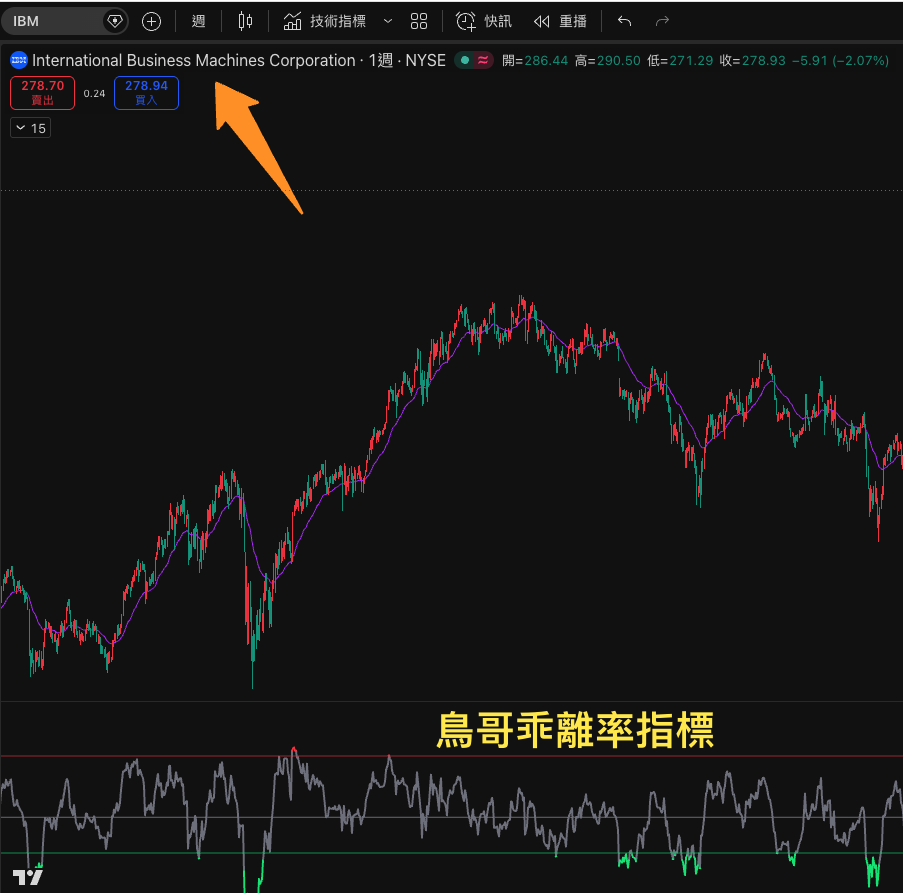The height and width of the screenshot is (893, 903).
Task: Click the 低=271.29 low price value
Action: [680, 60]
